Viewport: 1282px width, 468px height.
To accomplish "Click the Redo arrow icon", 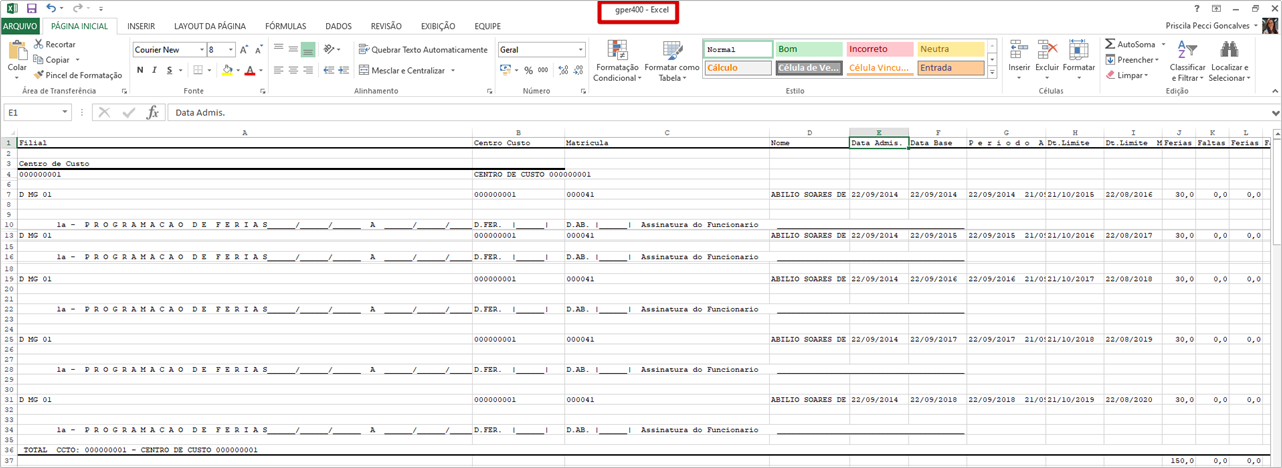I will click(x=77, y=8).
